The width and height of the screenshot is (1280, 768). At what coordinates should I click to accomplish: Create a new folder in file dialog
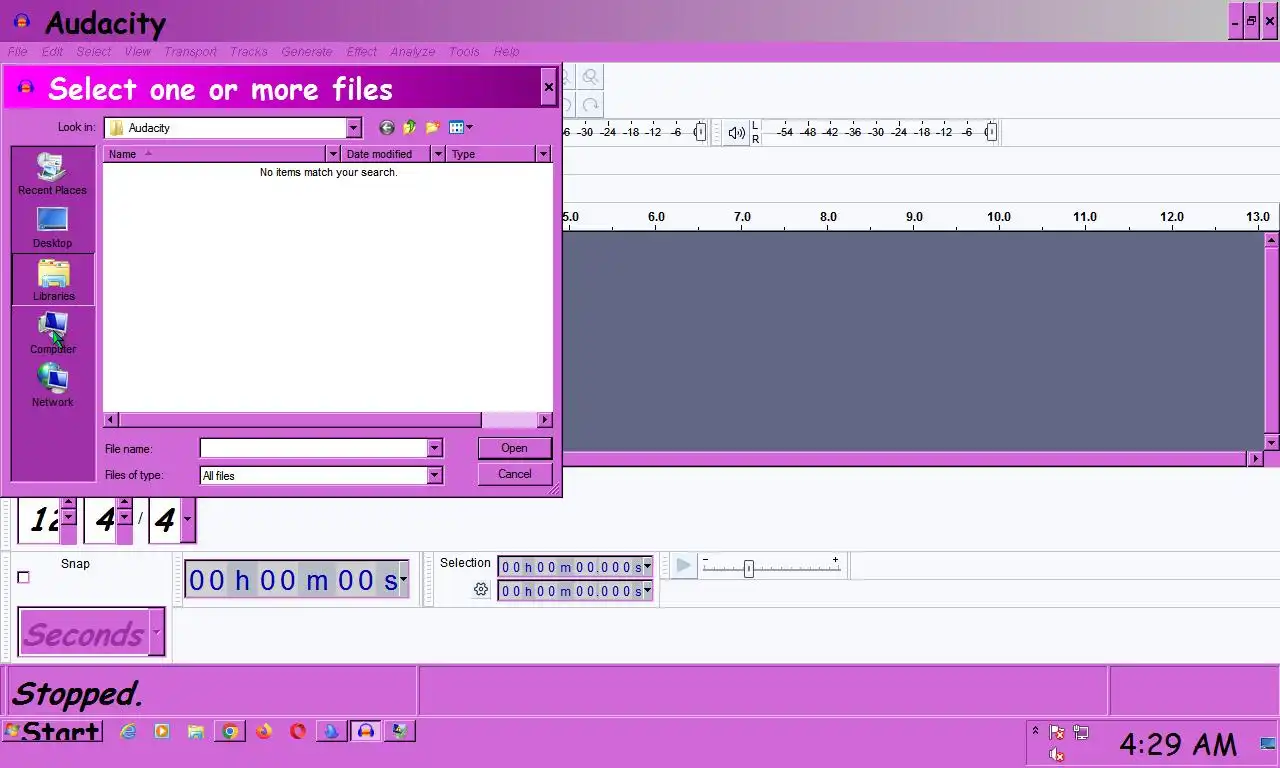432,127
